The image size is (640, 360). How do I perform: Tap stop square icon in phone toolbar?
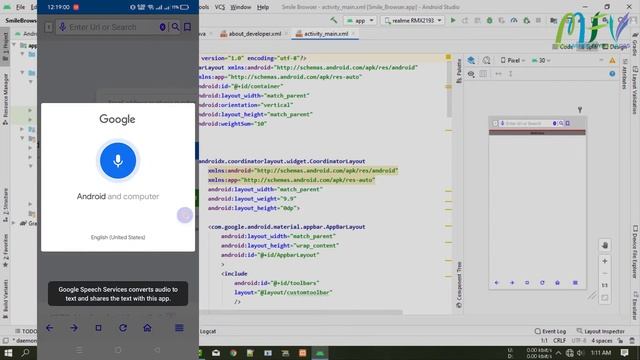tap(98, 328)
